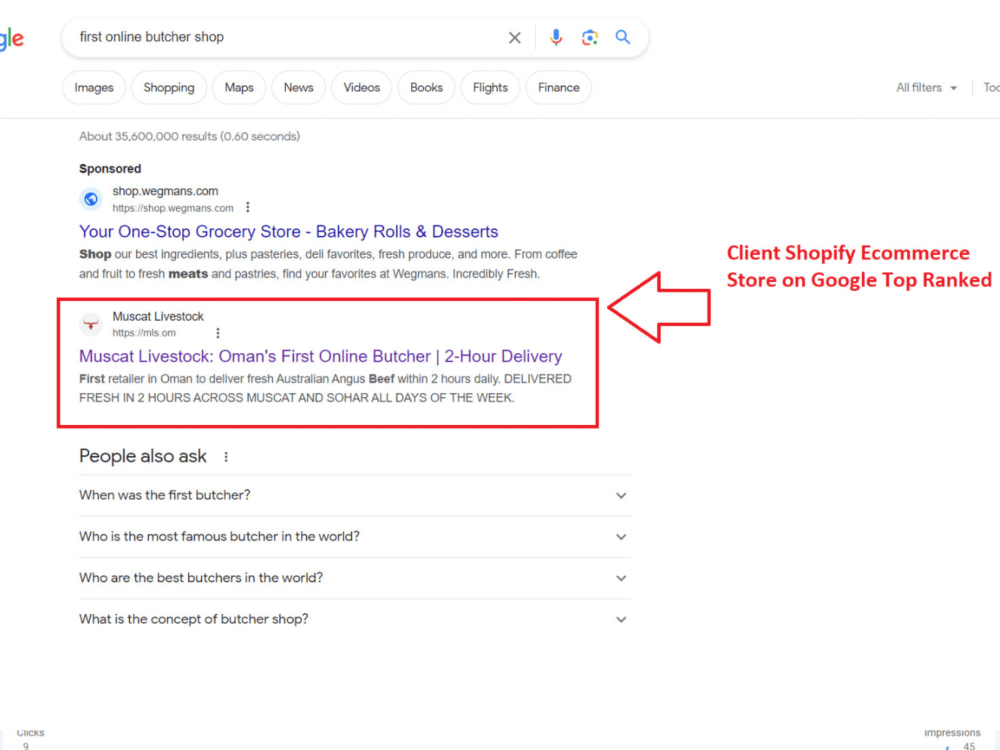Click the Muscat Livestock site name
This screenshot has height=750, width=1000.
(x=158, y=316)
